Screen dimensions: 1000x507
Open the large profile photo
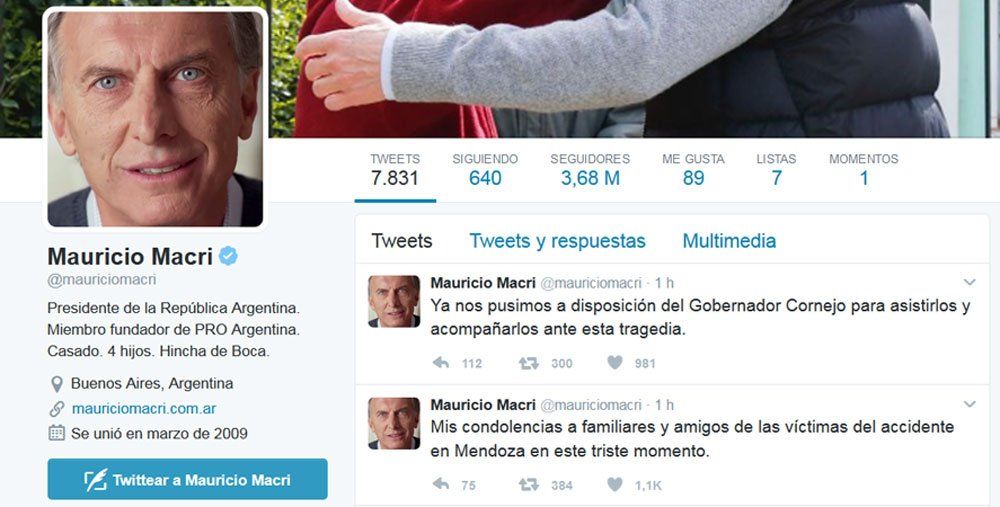pyautogui.click(x=155, y=119)
